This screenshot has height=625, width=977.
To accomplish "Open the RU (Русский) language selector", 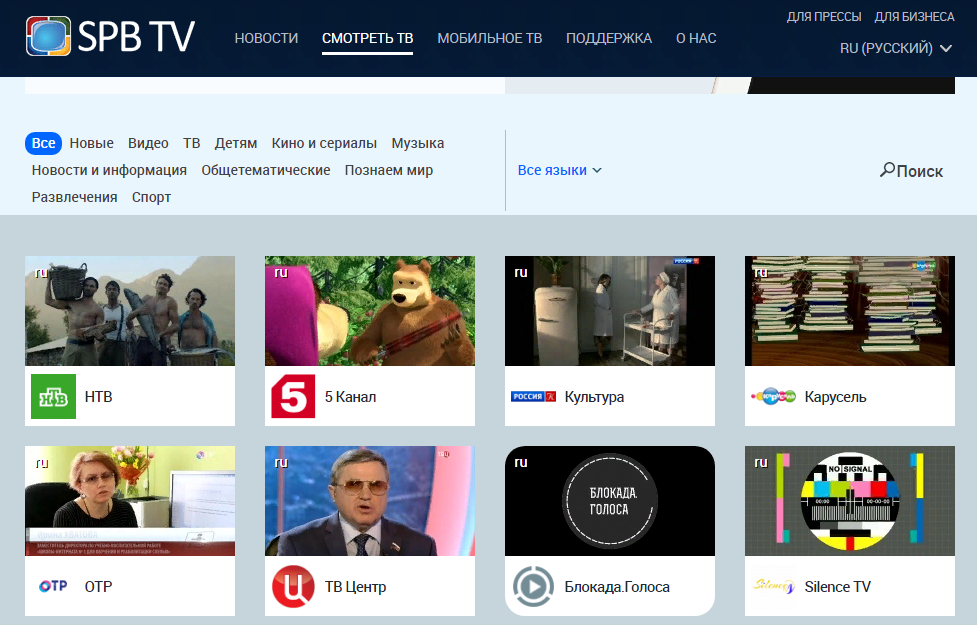I will pyautogui.click(x=895, y=48).
